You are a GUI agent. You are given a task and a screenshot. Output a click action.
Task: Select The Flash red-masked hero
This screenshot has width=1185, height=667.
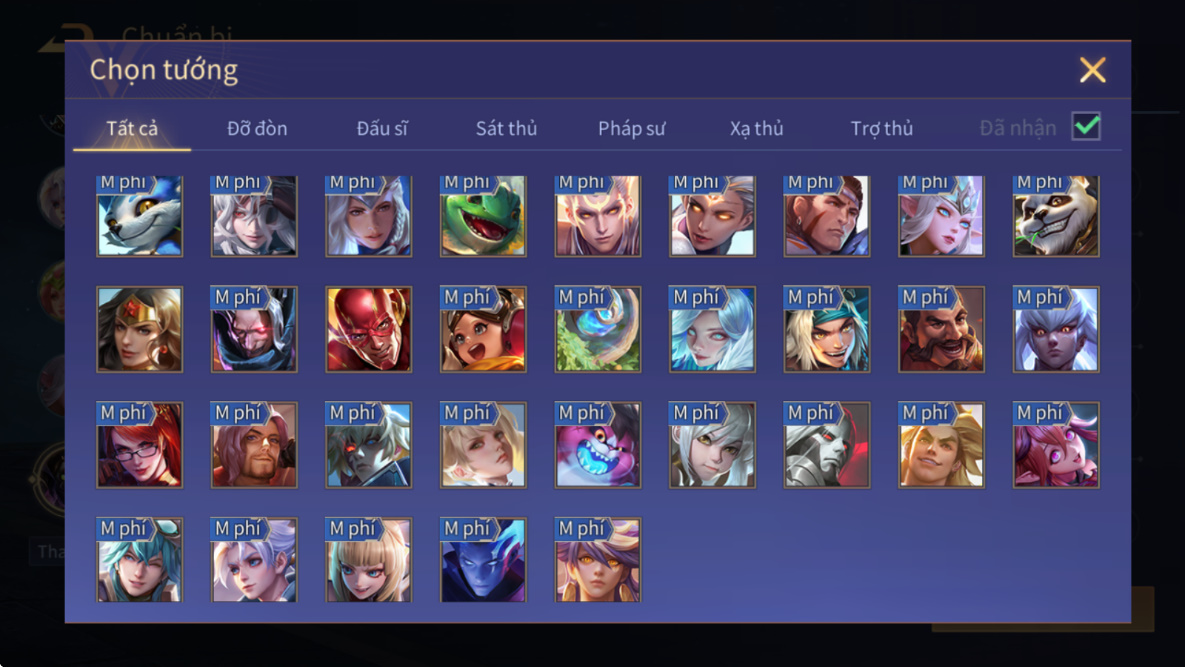click(369, 329)
